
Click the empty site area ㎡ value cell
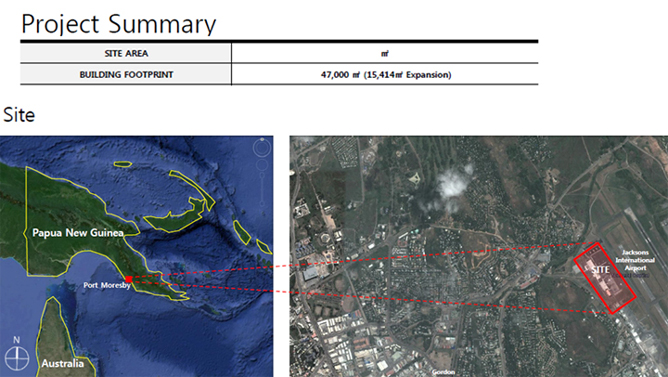385,53
